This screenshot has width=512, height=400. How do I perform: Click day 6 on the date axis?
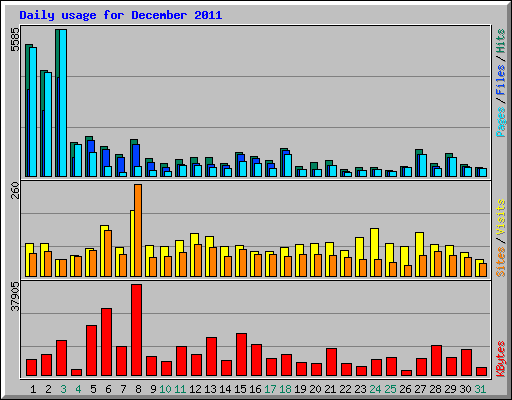click(x=108, y=389)
